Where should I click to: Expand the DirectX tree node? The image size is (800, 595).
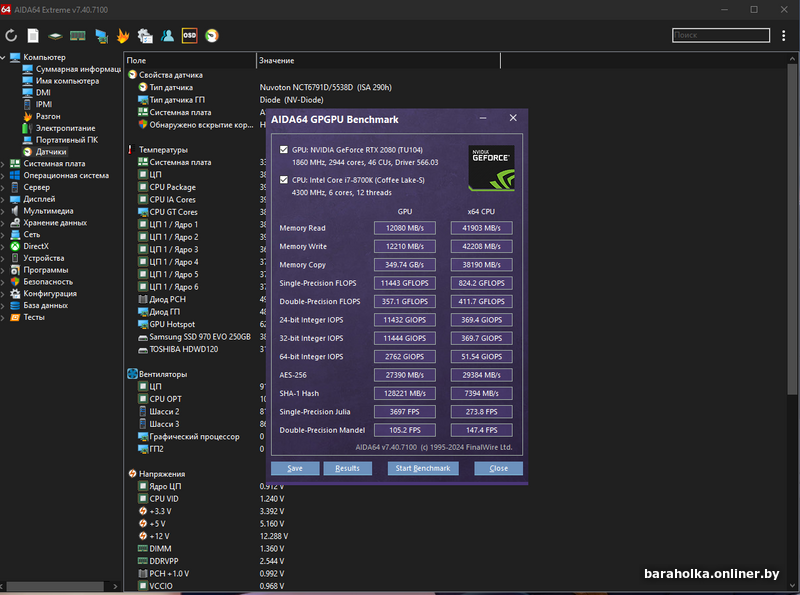coord(3,246)
